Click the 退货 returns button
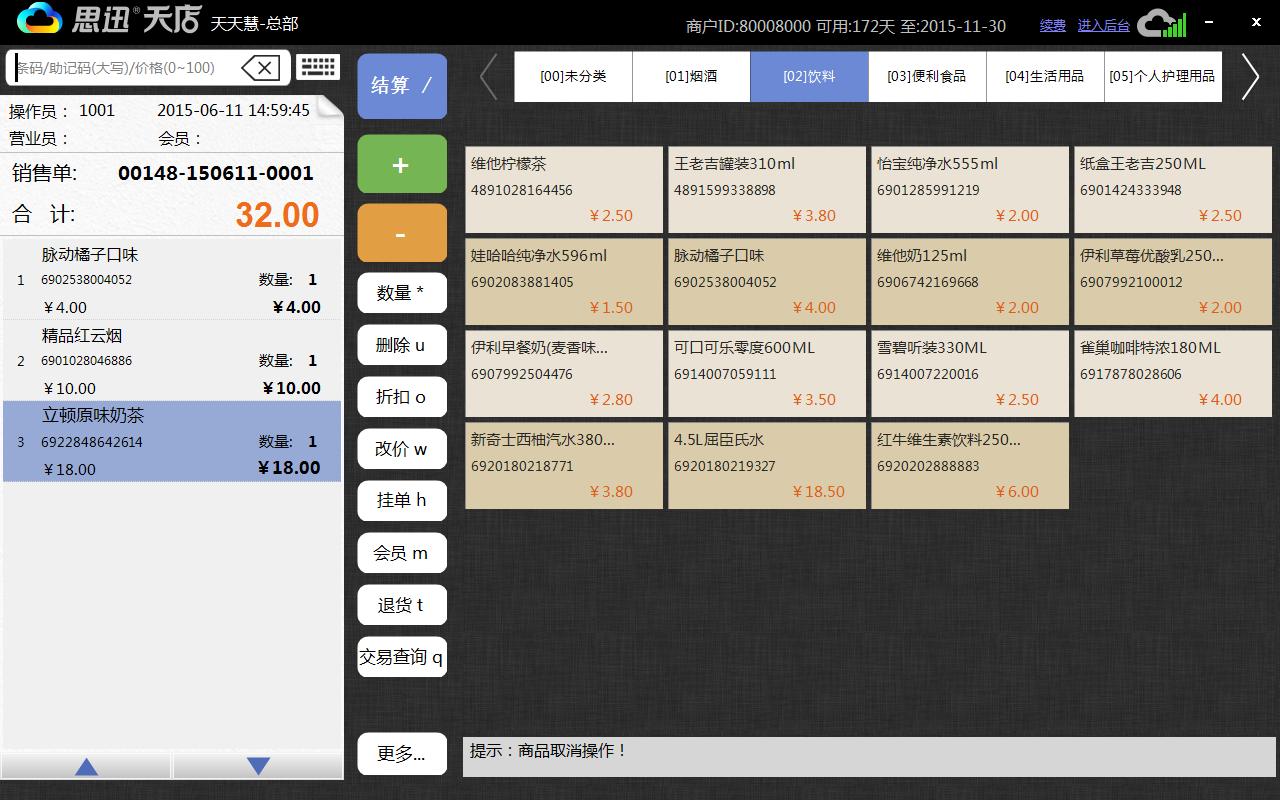The height and width of the screenshot is (800, 1280). click(x=401, y=604)
